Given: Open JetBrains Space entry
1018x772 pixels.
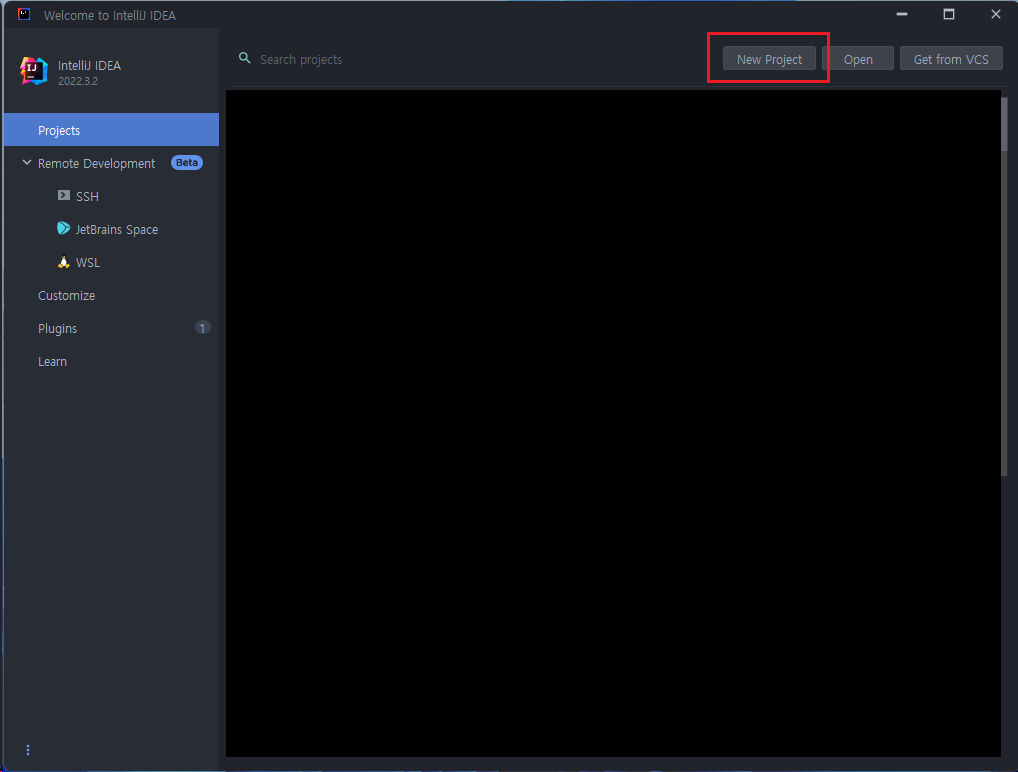Looking at the screenshot, I should click(116, 229).
